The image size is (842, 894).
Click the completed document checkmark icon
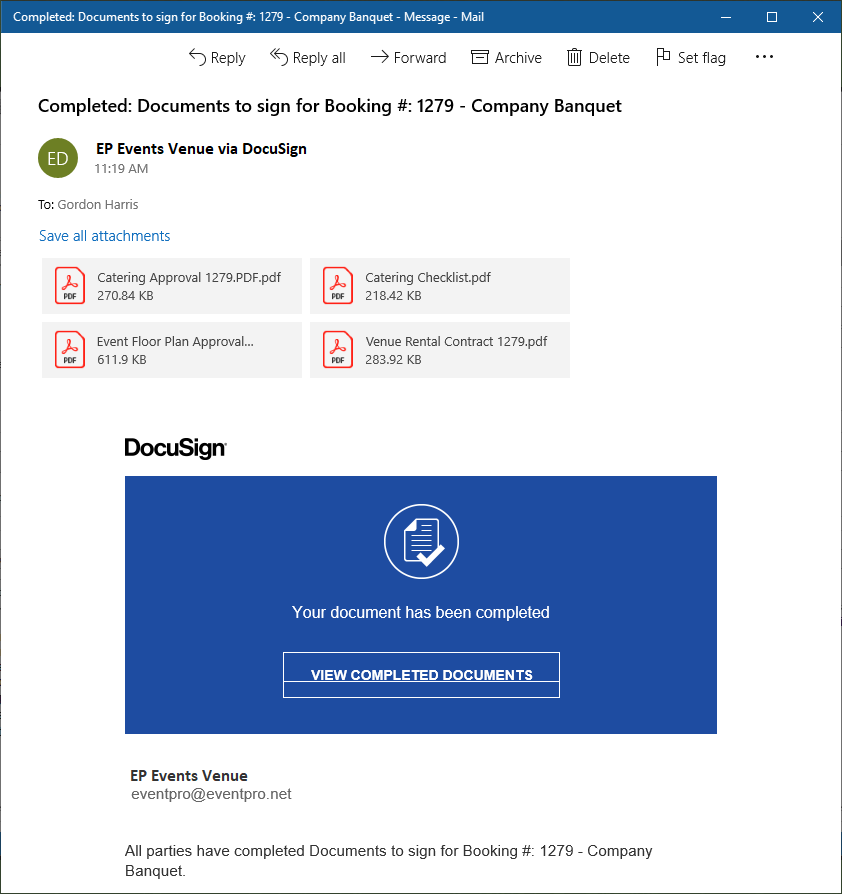click(421, 541)
